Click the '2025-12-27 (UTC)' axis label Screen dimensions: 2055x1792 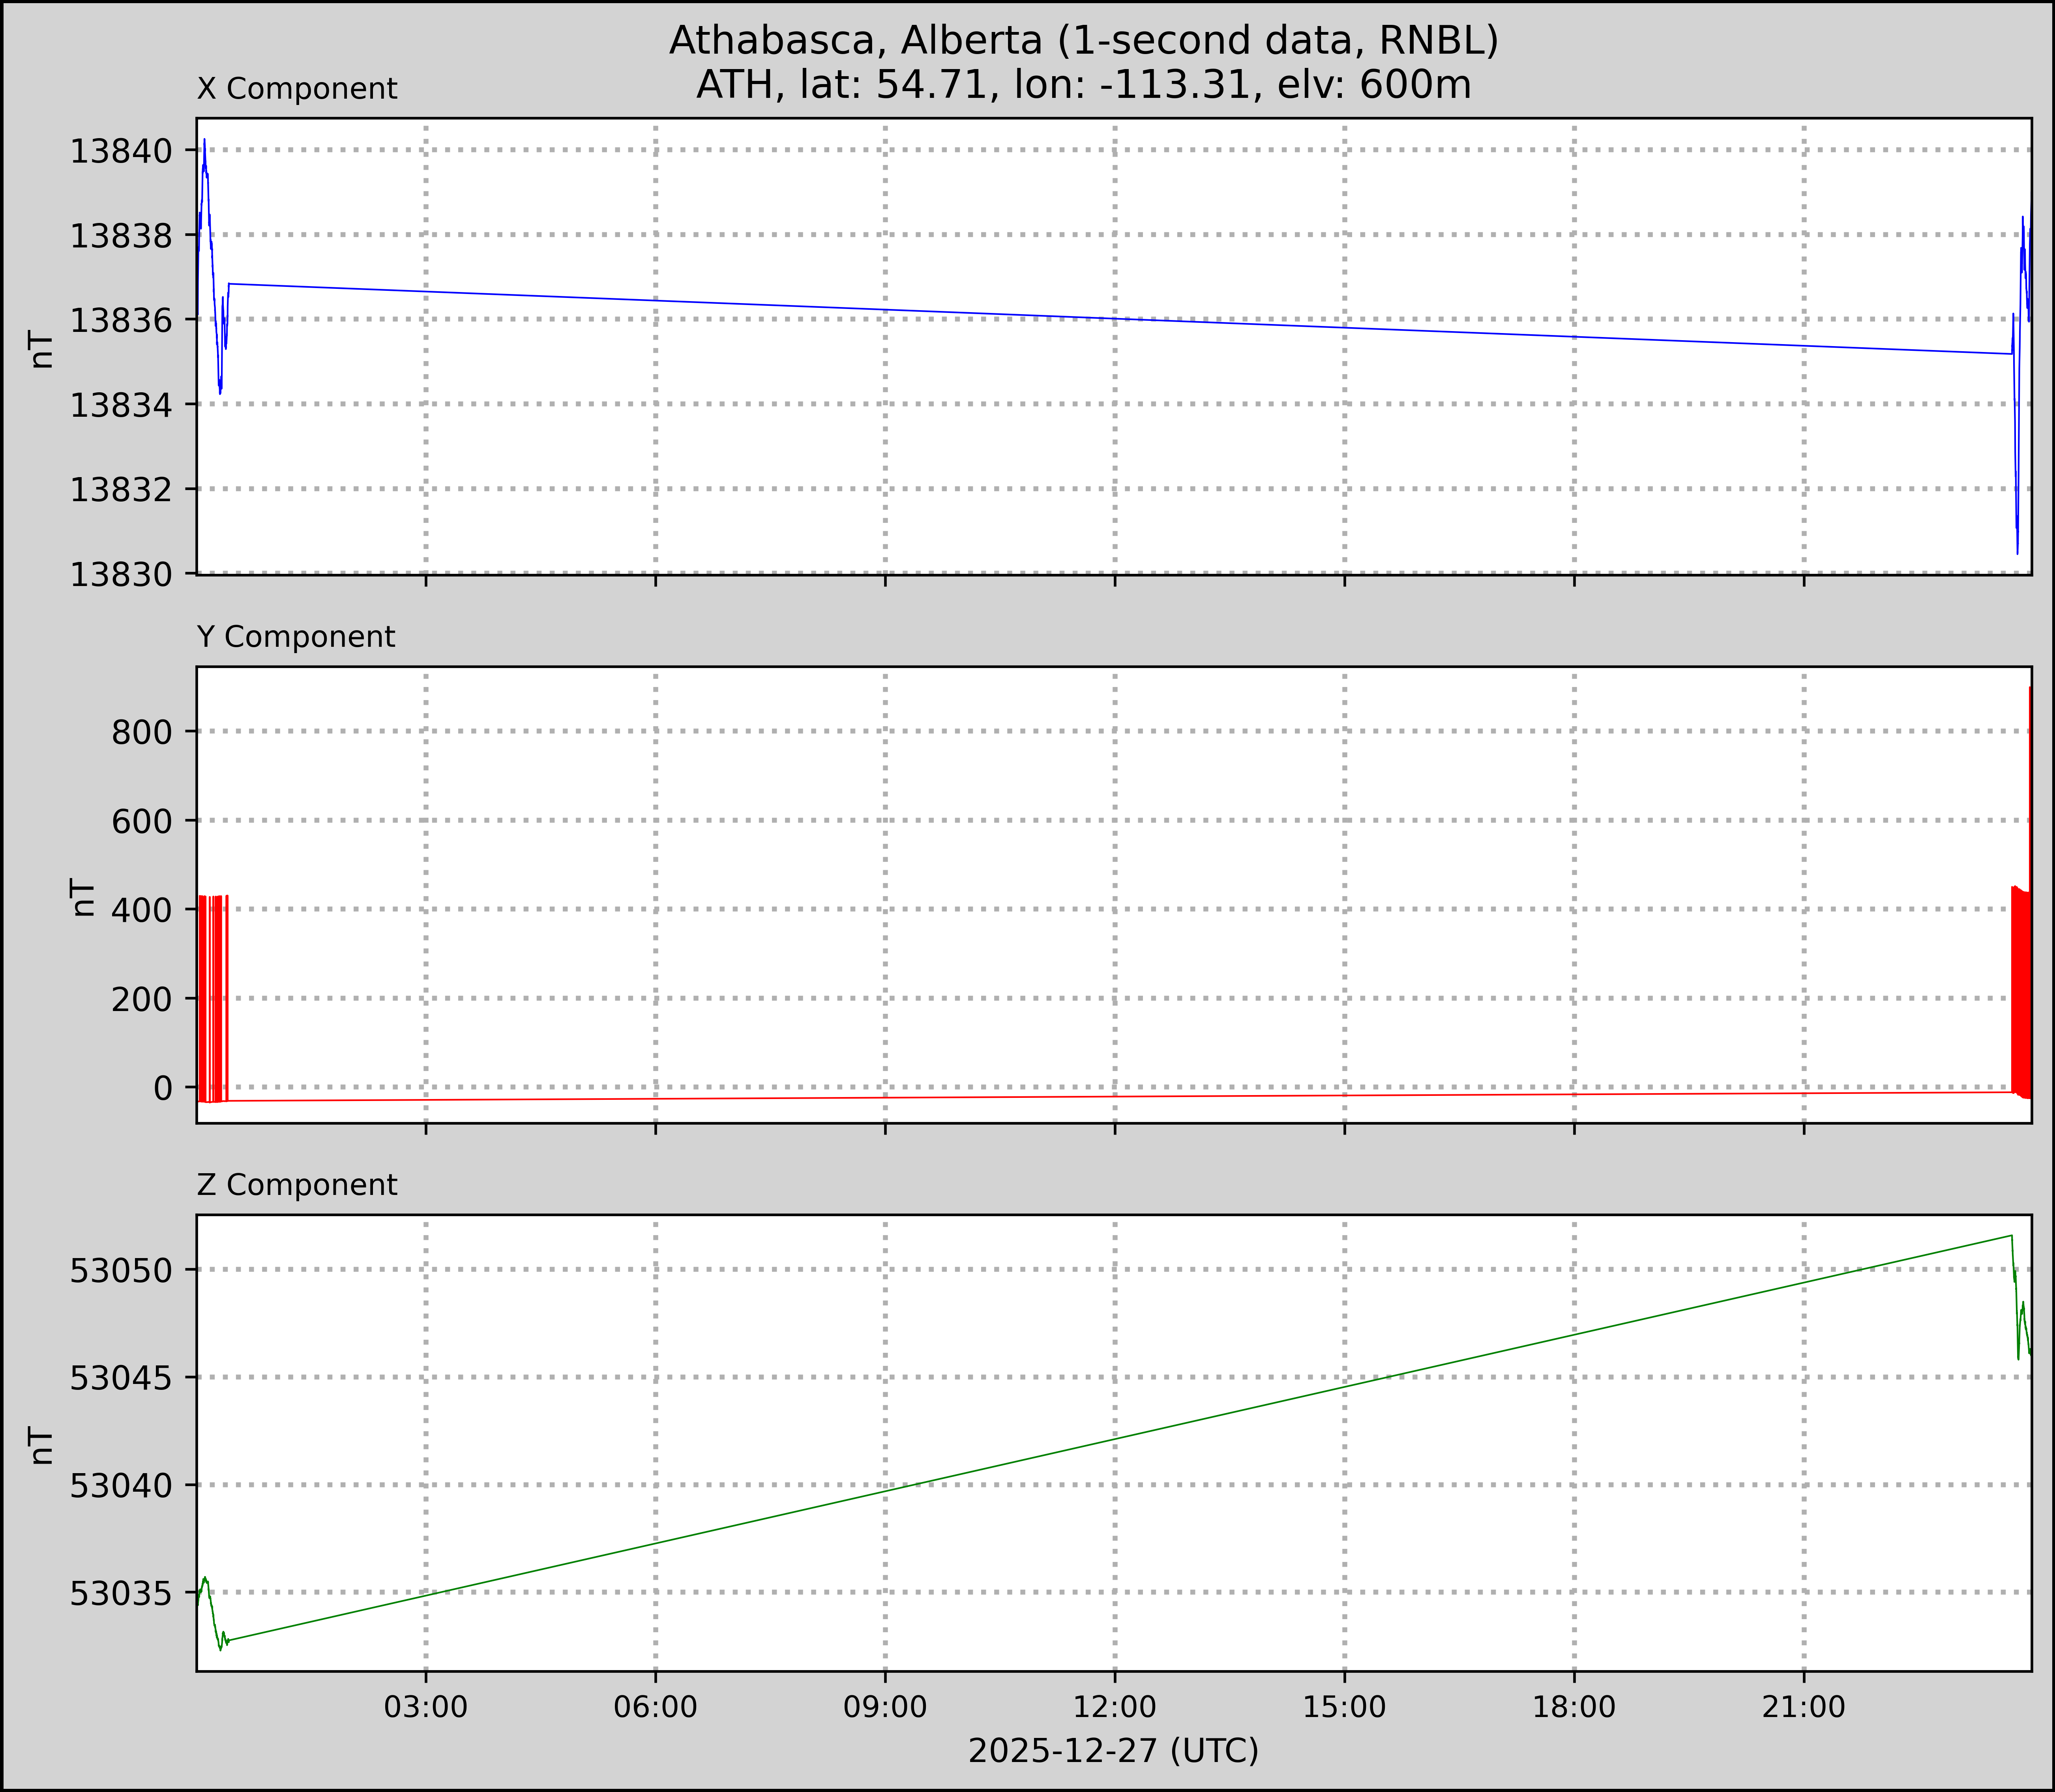[x=1113, y=1751]
